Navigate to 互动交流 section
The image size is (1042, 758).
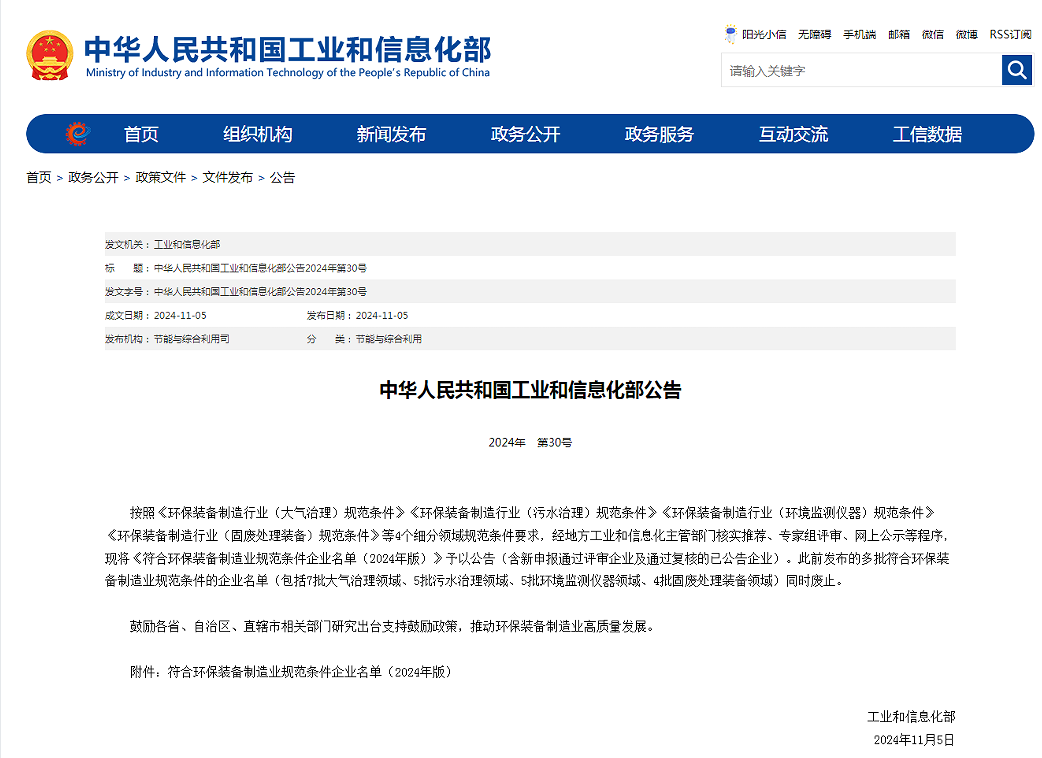(x=793, y=134)
